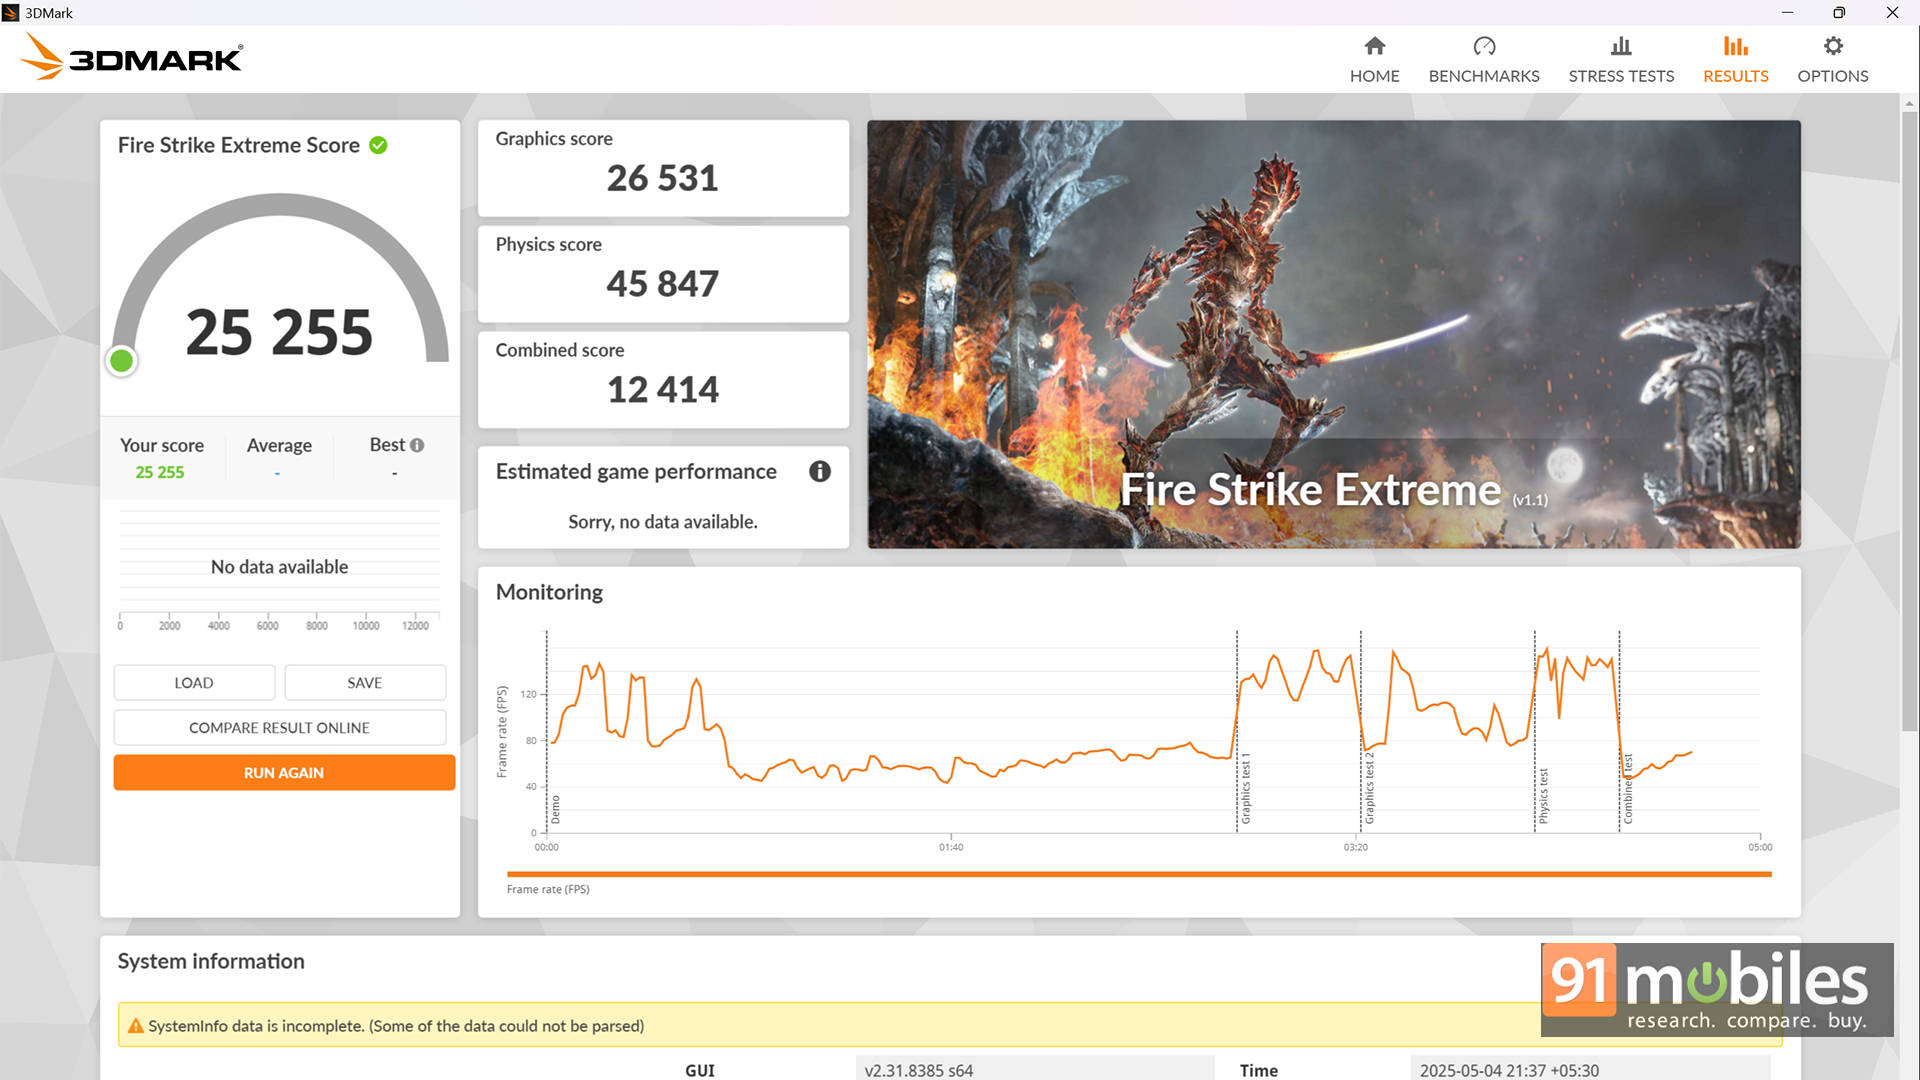Open the OPTIONS tab label

[x=1832, y=76]
